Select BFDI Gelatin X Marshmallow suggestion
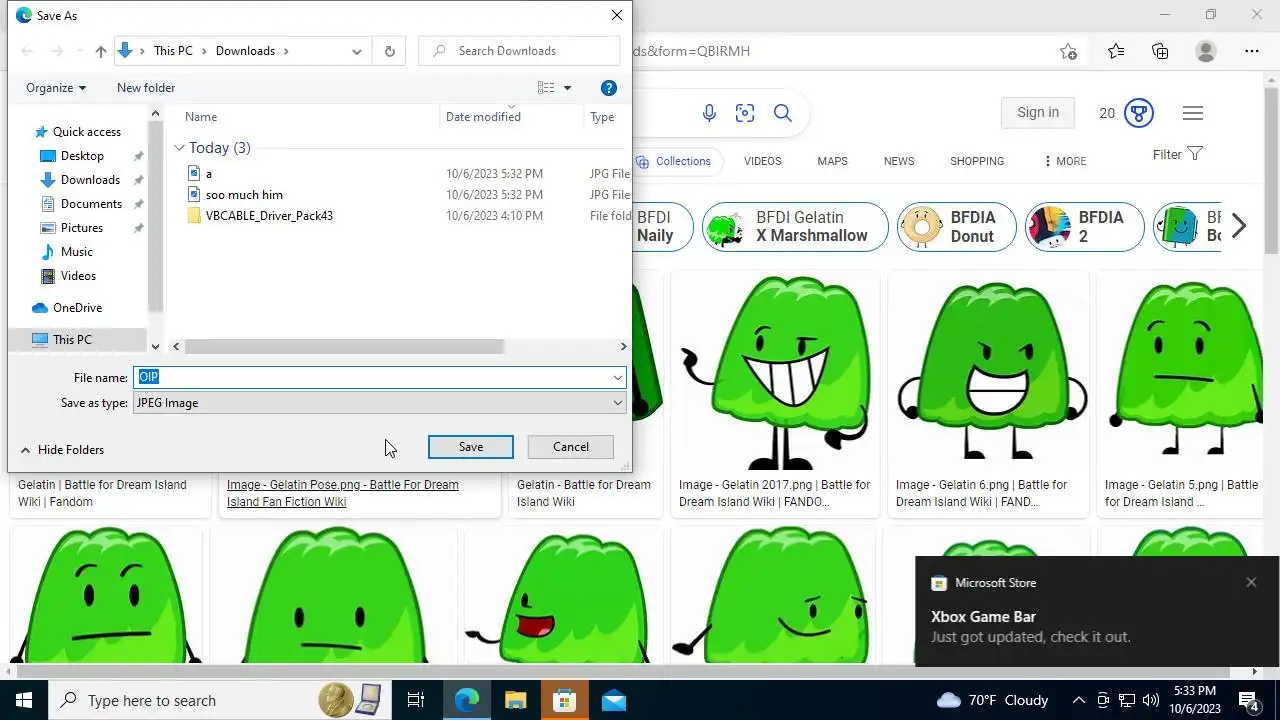This screenshot has width=1280, height=720. coord(795,227)
